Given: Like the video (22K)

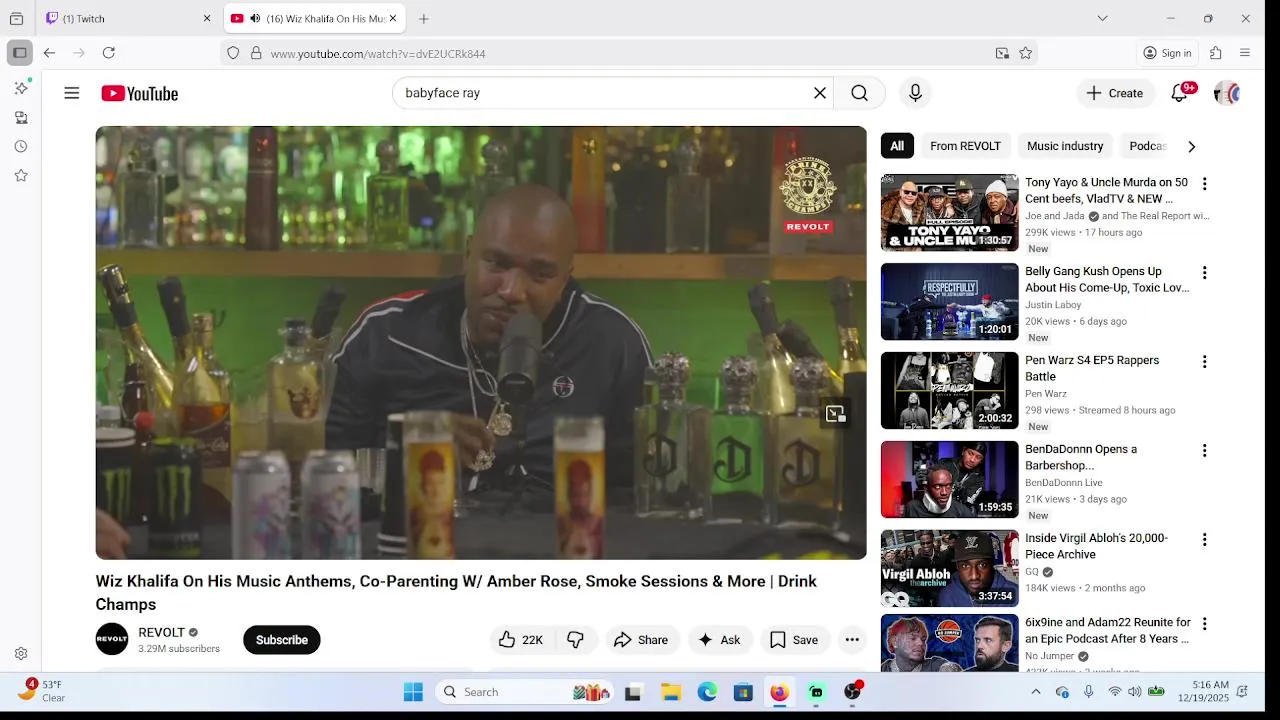Looking at the screenshot, I should (x=521, y=640).
